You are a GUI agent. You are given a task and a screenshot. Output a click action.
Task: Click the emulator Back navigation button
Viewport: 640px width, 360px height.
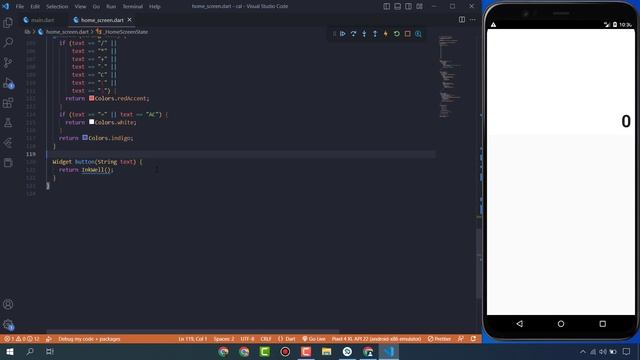520,324
